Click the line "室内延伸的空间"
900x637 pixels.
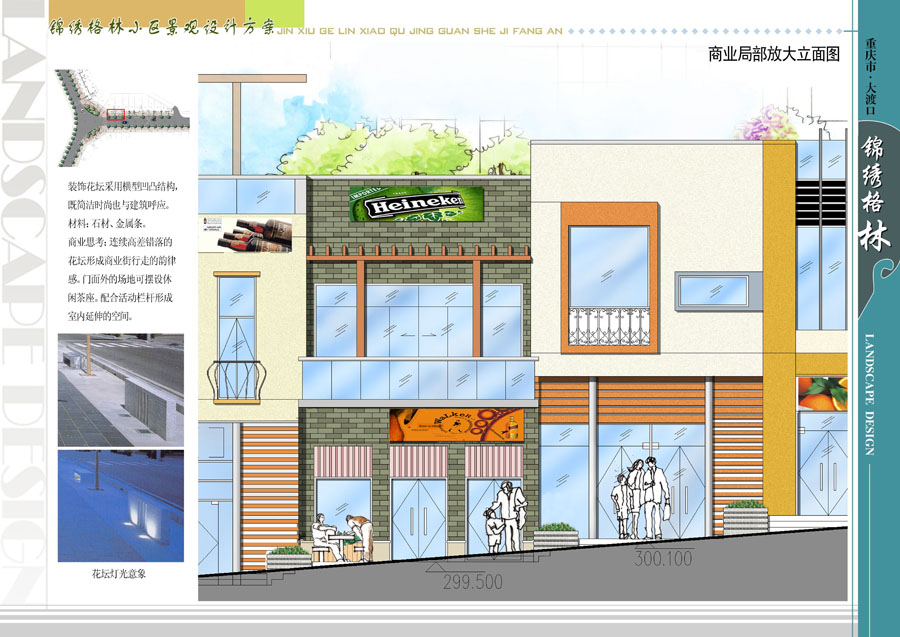tap(100, 316)
